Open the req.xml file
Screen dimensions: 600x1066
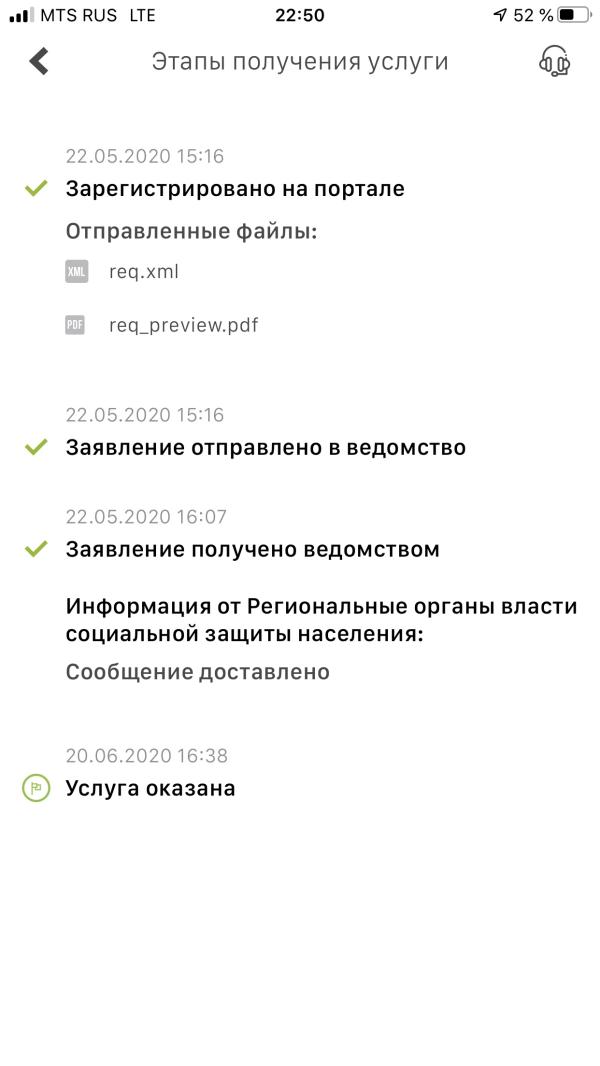point(143,271)
